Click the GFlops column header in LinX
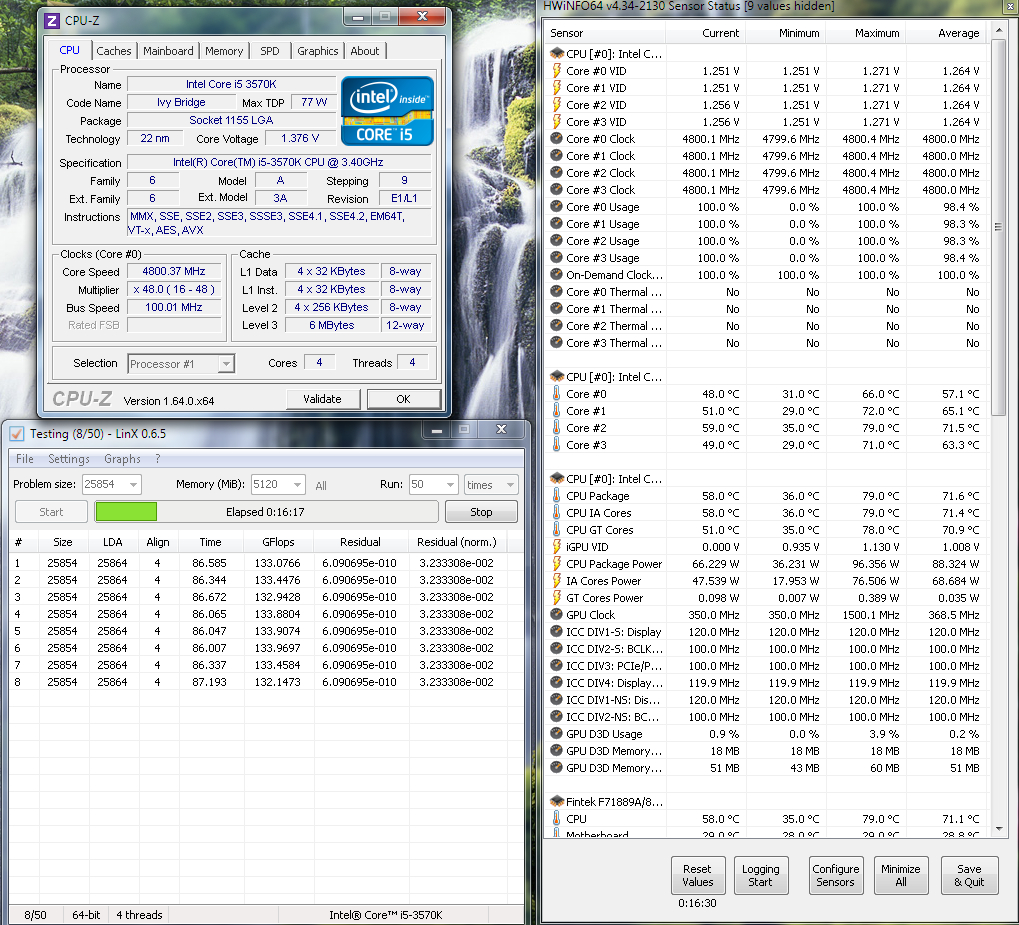Screen dimensions: 1019x925 point(278,541)
